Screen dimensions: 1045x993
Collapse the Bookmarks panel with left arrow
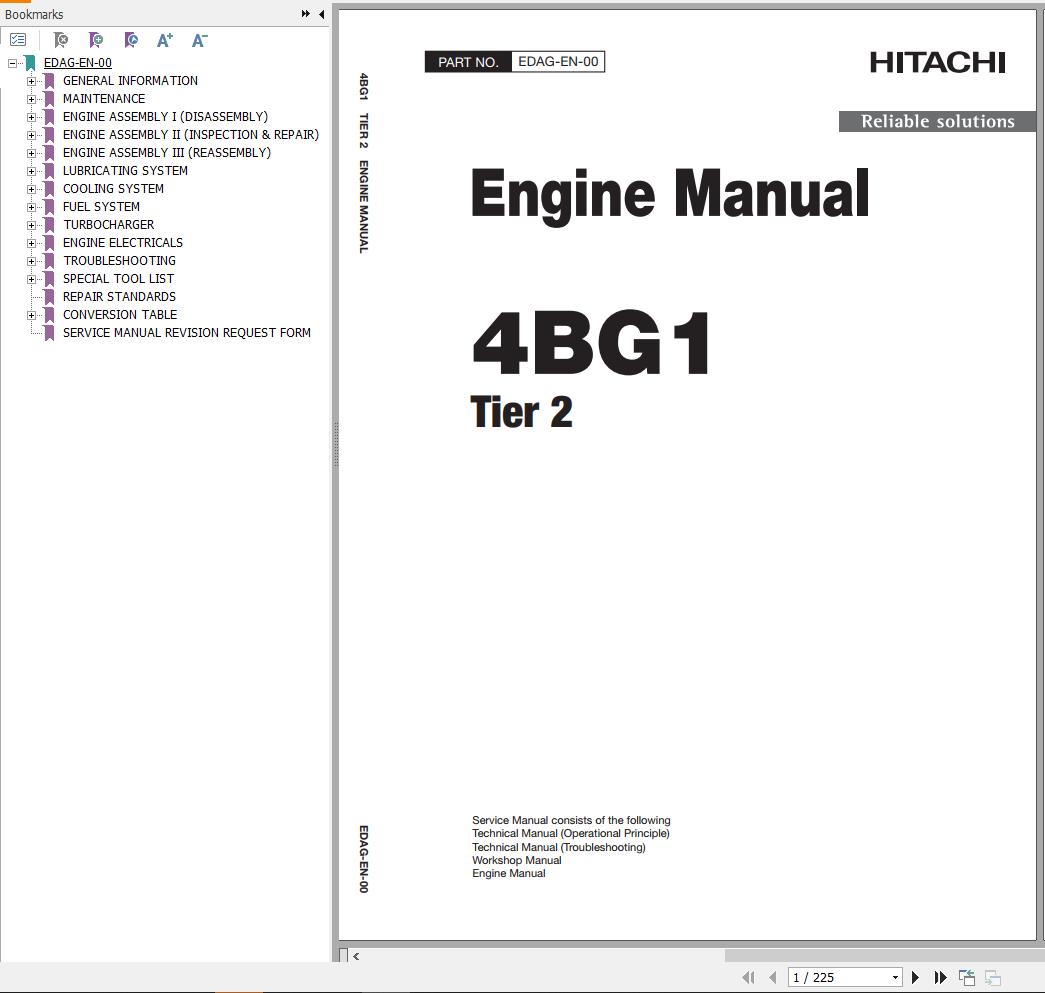click(321, 13)
